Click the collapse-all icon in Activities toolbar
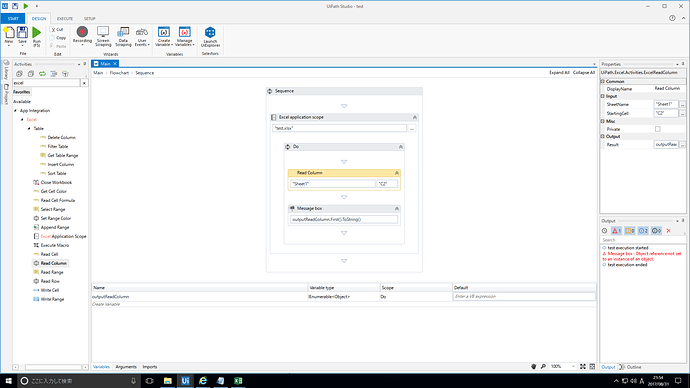 coord(31,74)
